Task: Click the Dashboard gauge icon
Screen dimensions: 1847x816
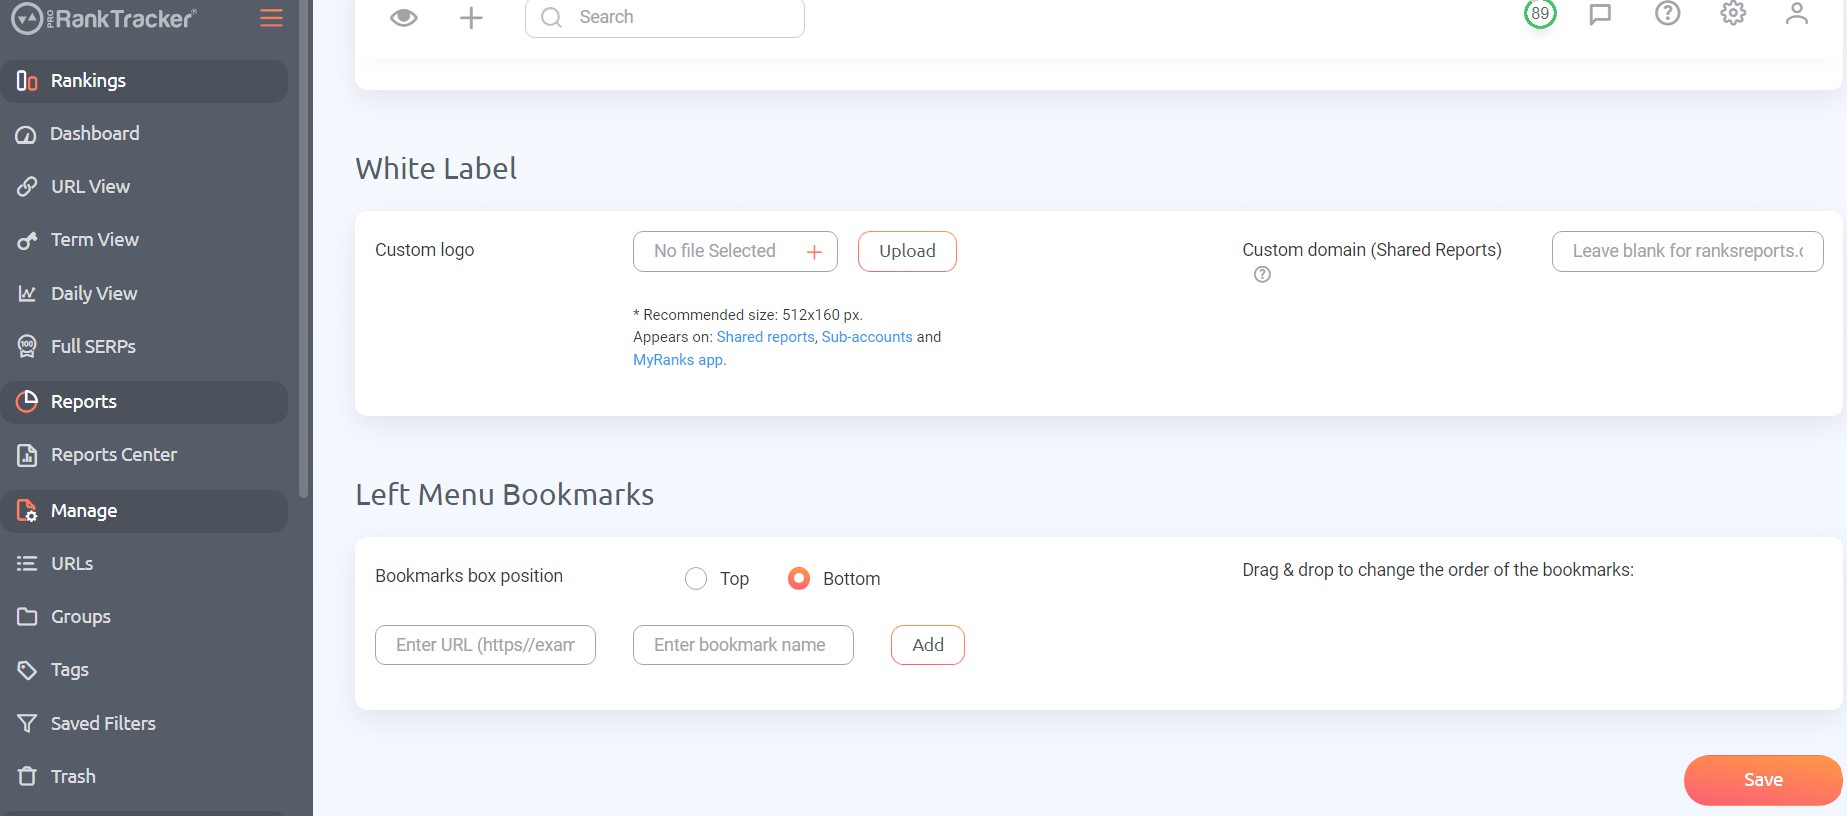Action: tap(26, 134)
